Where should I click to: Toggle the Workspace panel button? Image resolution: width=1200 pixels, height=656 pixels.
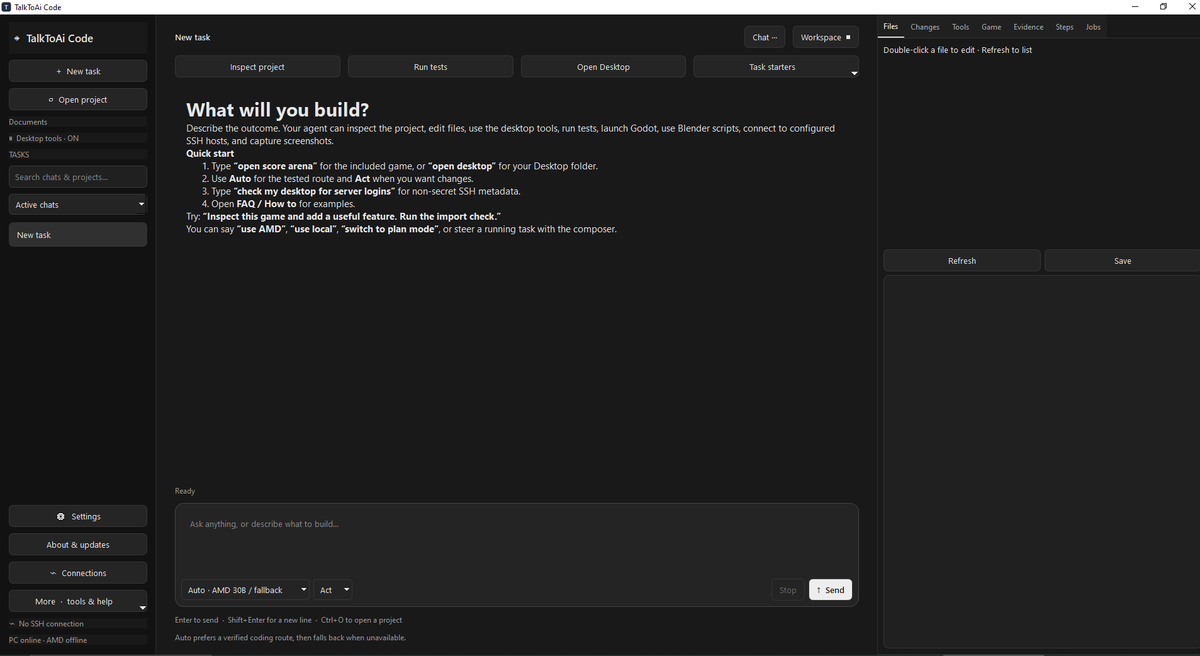click(825, 38)
